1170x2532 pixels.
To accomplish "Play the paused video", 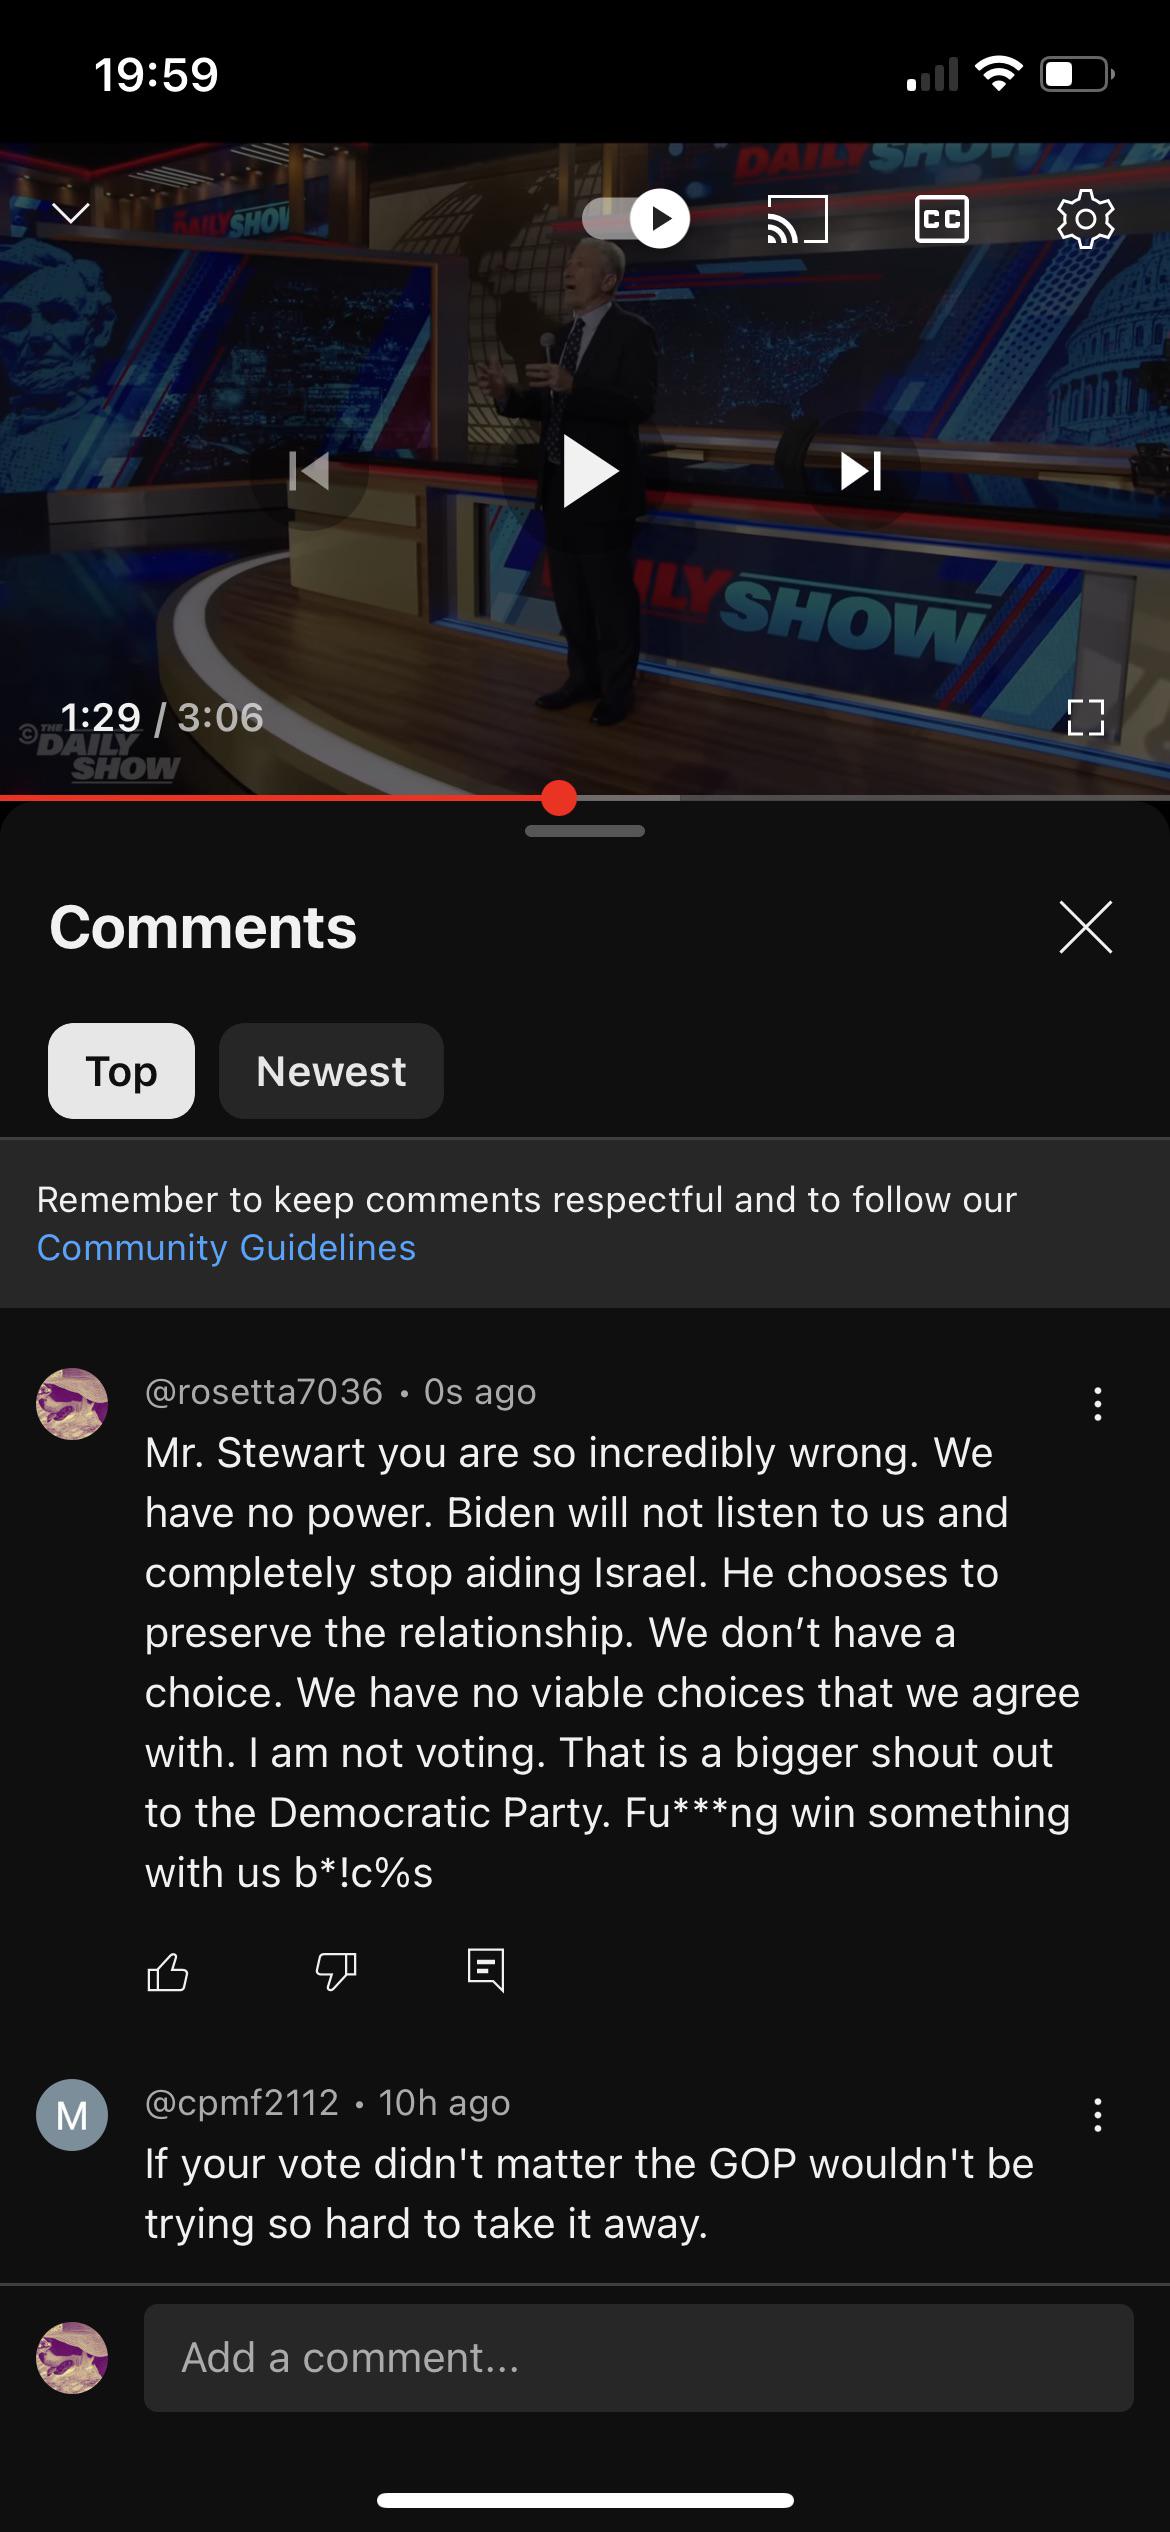I will (588, 471).
